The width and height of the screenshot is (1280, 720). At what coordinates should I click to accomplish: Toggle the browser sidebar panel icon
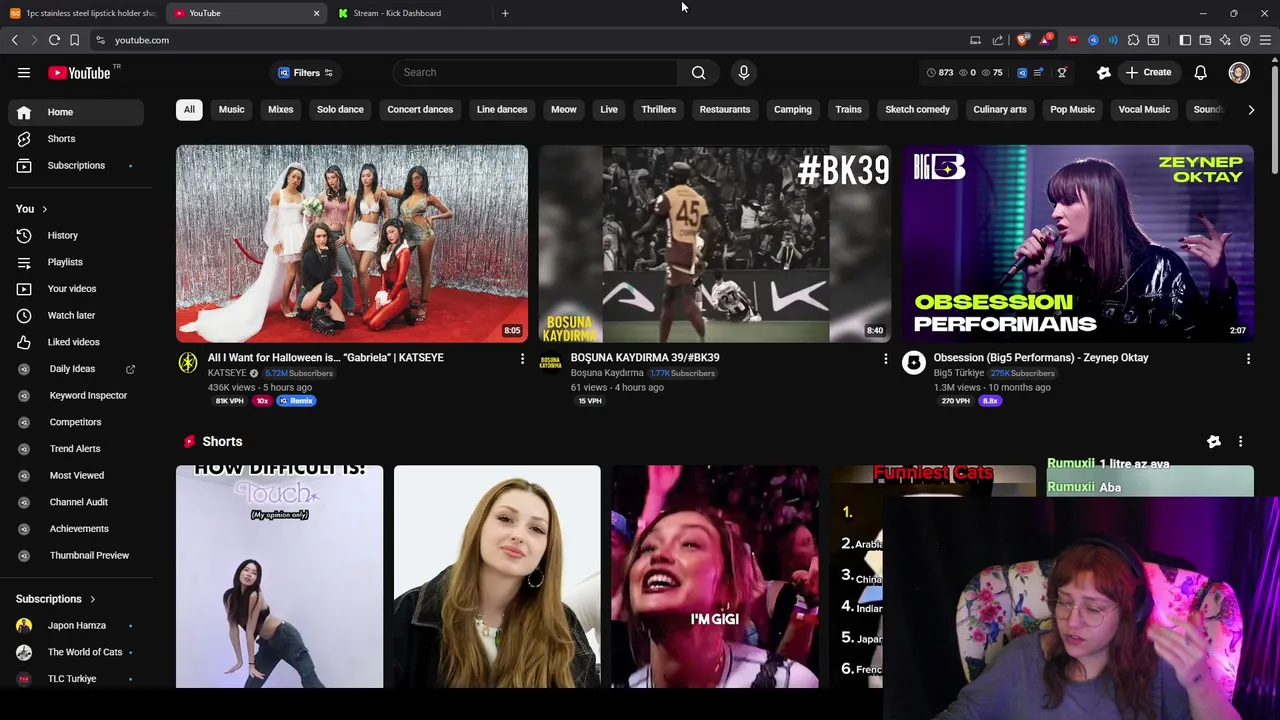pyautogui.click(x=1185, y=40)
